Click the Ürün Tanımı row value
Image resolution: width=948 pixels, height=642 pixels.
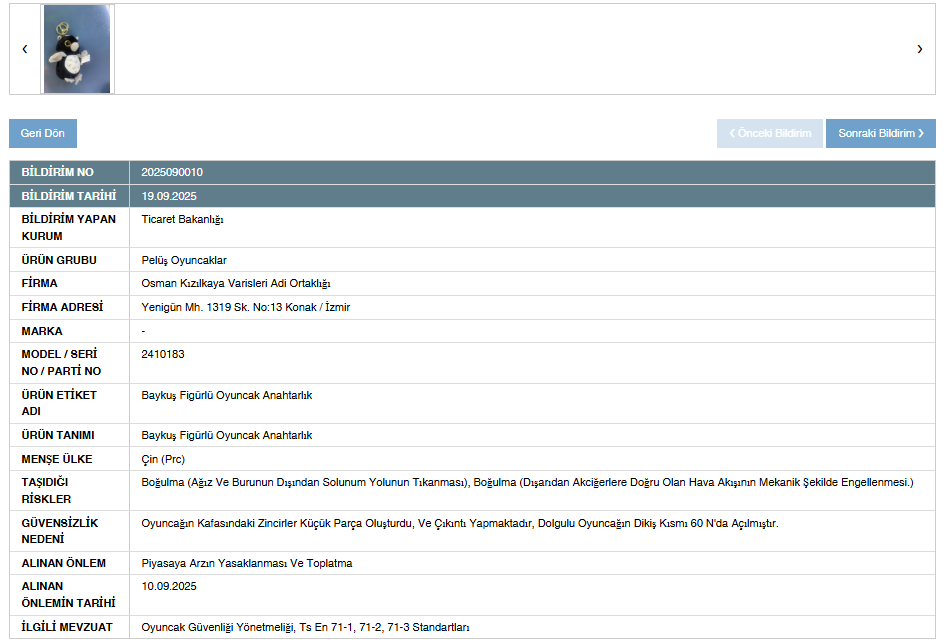226,435
